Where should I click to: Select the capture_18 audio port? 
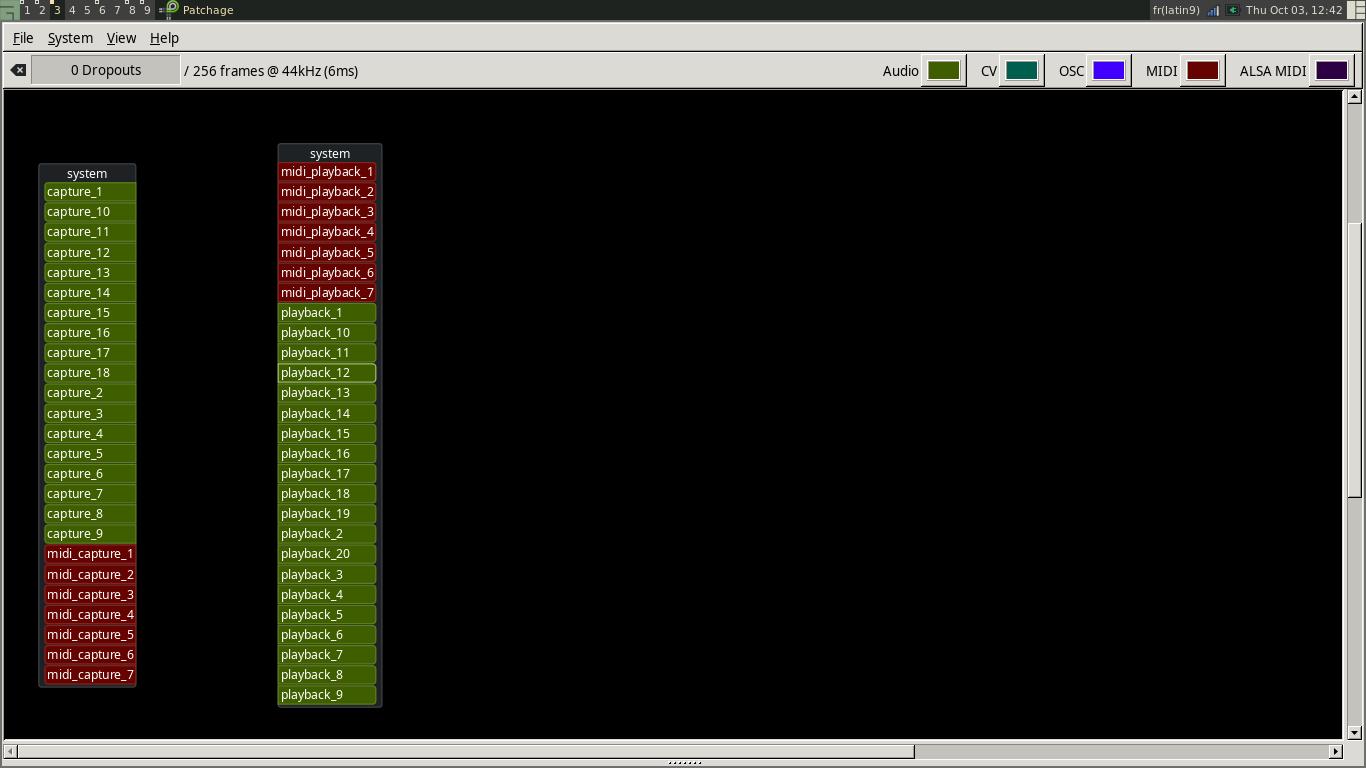coord(90,373)
